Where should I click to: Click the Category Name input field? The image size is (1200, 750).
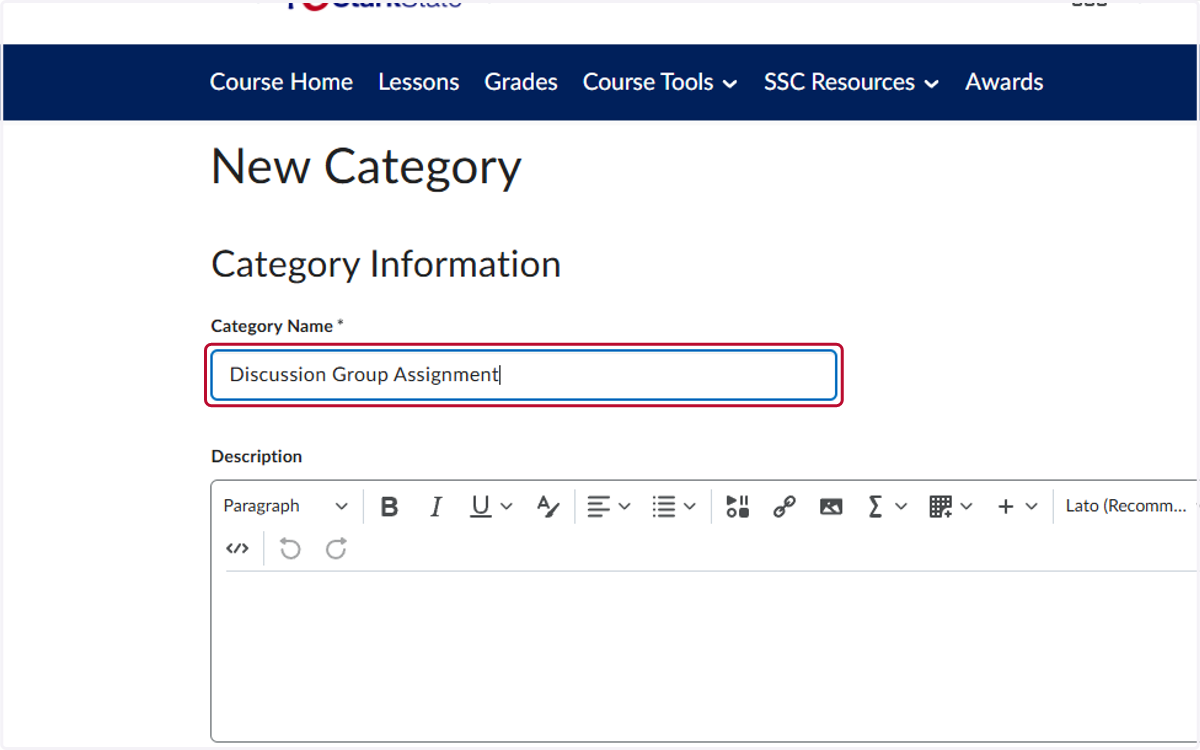[x=524, y=375]
